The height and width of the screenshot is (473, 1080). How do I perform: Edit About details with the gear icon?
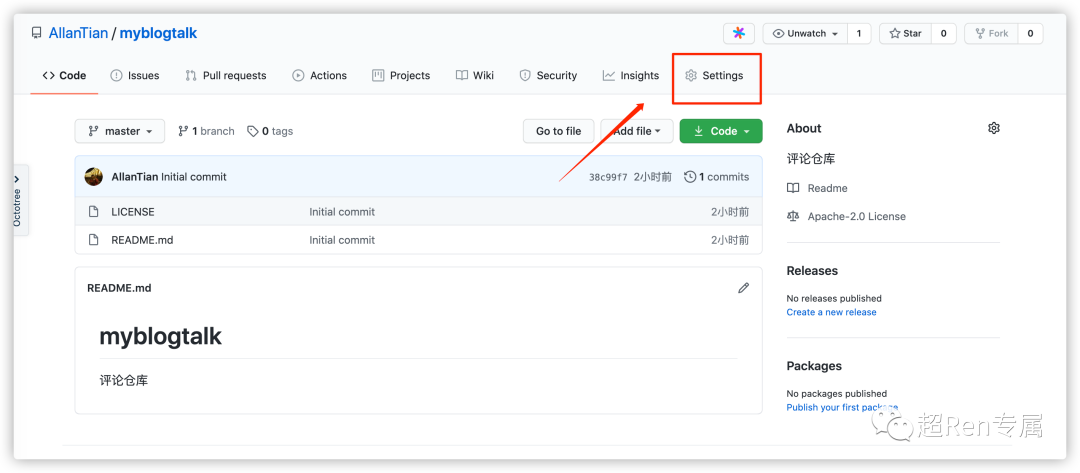[x=993, y=128]
